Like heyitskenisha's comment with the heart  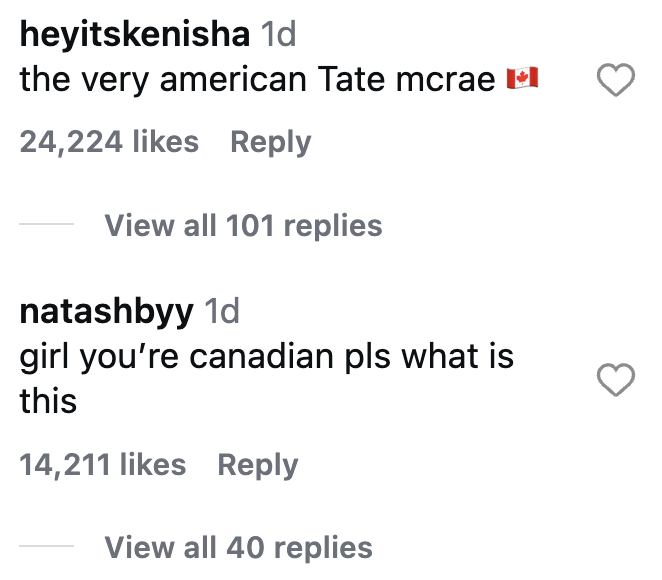click(616, 81)
